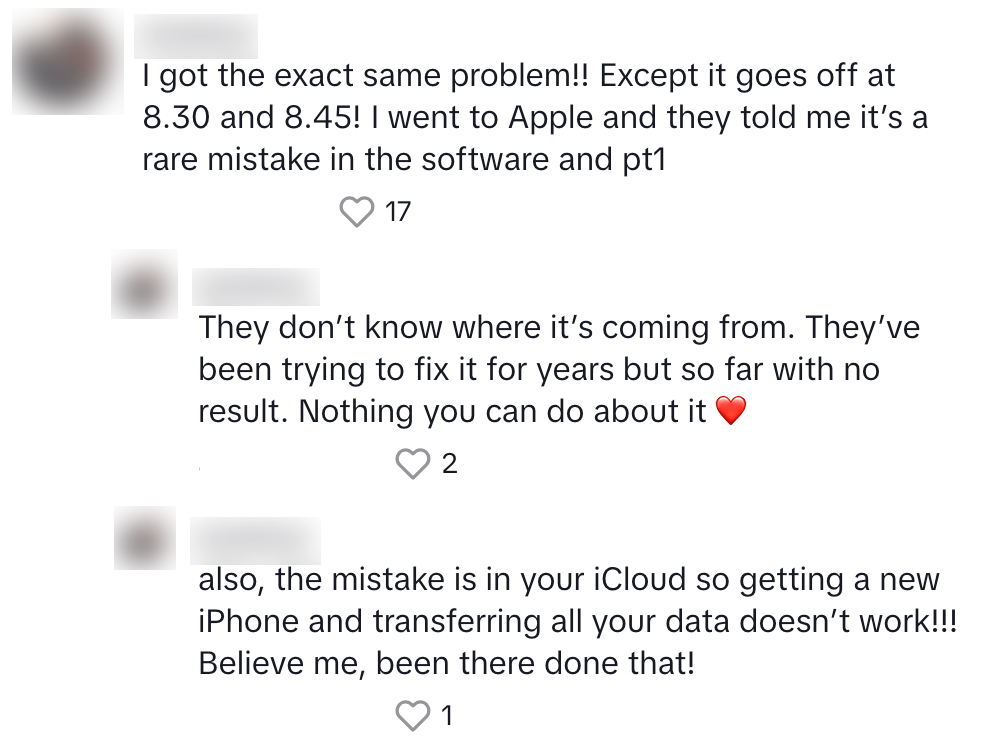Click the "Believe me, been there done that!" line
The width and height of the screenshot is (982, 740).
[446, 664]
